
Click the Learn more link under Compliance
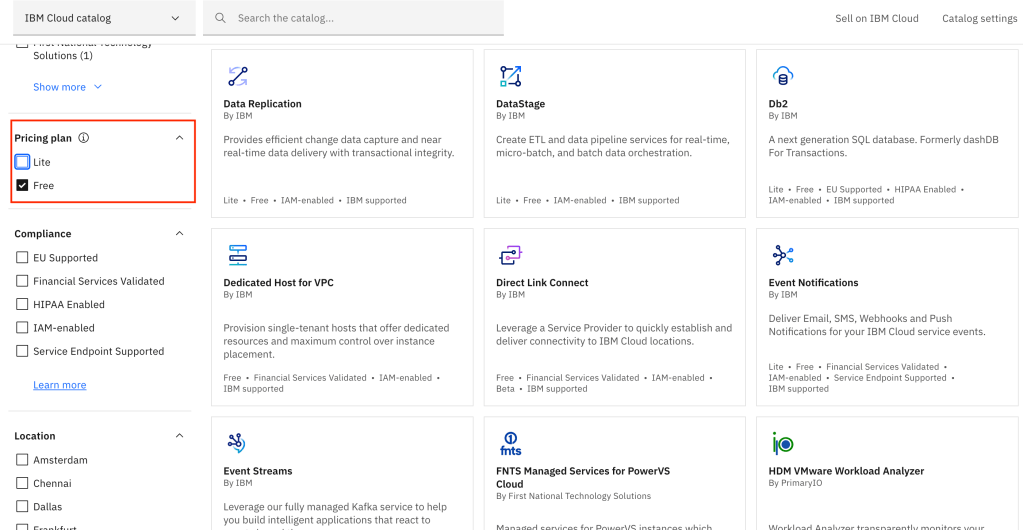pos(59,385)
